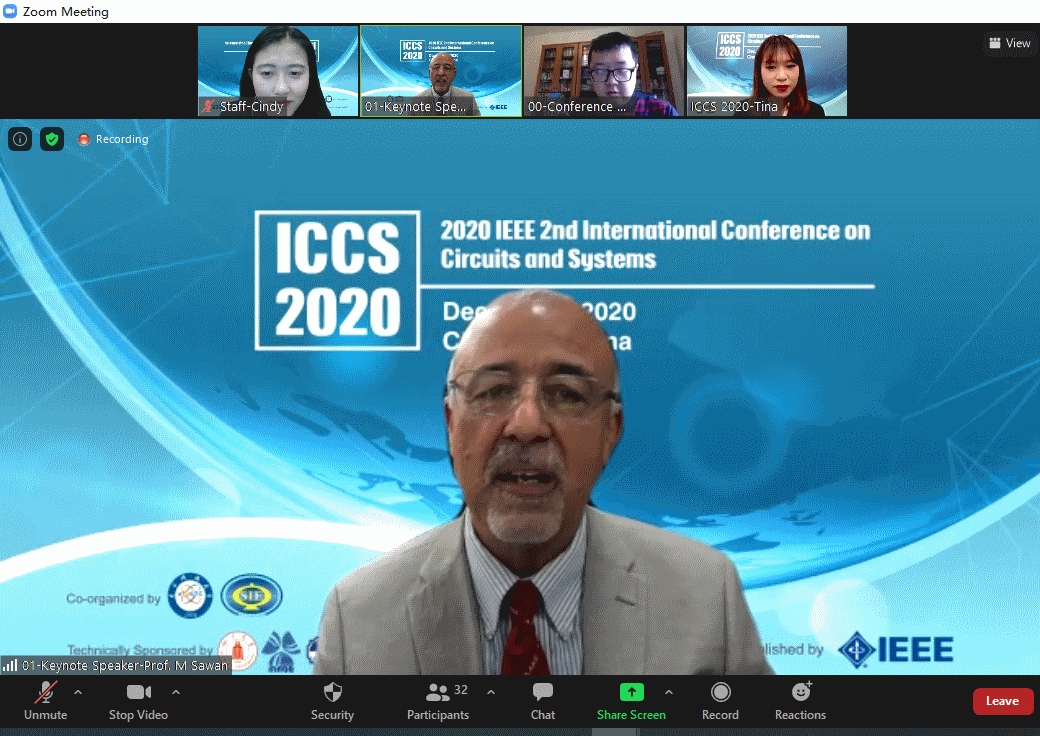Image resolution: width=1040 pixels, height=736 pixels.
Task: Select 00-Conference participant video thumbnail
Action: click(604, 71)
